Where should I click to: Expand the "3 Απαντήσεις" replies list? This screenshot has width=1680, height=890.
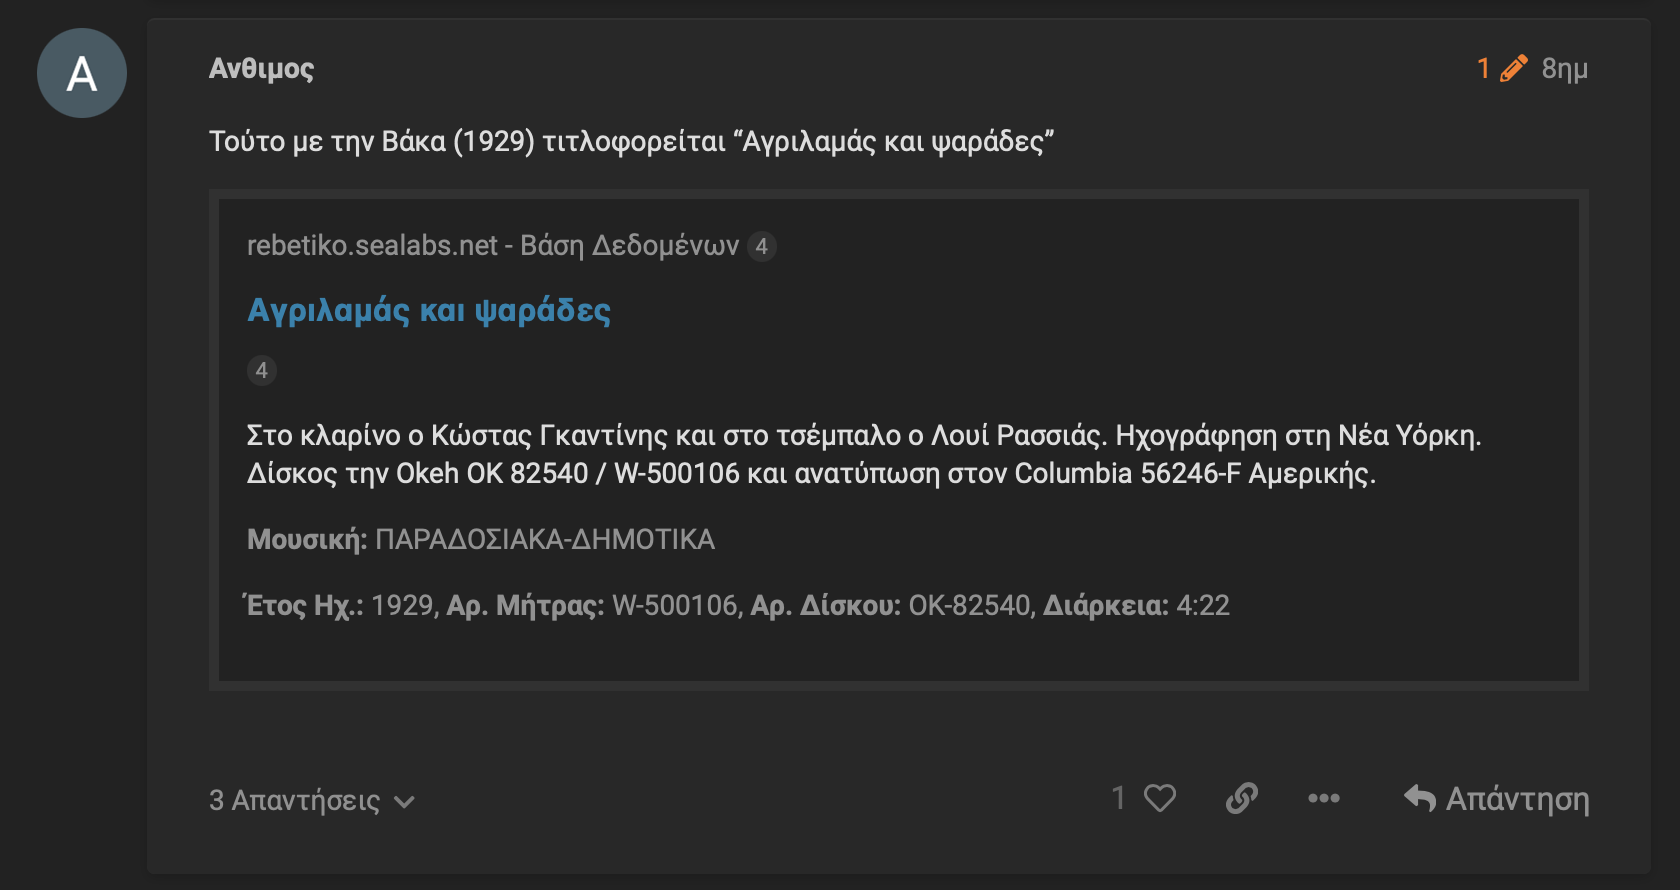click(x=294, y=800)
